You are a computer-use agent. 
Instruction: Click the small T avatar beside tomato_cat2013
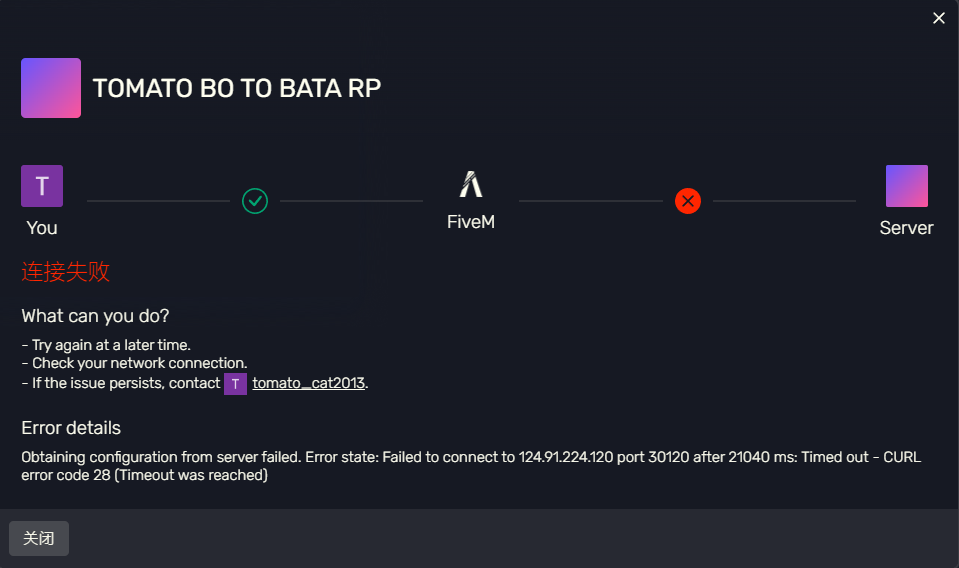pos(235,384)
